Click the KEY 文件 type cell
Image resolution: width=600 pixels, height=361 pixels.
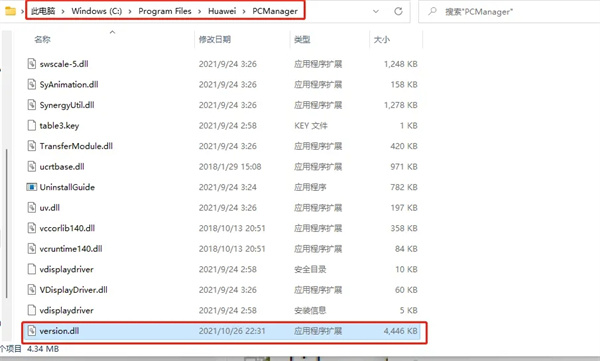(311, 126)
